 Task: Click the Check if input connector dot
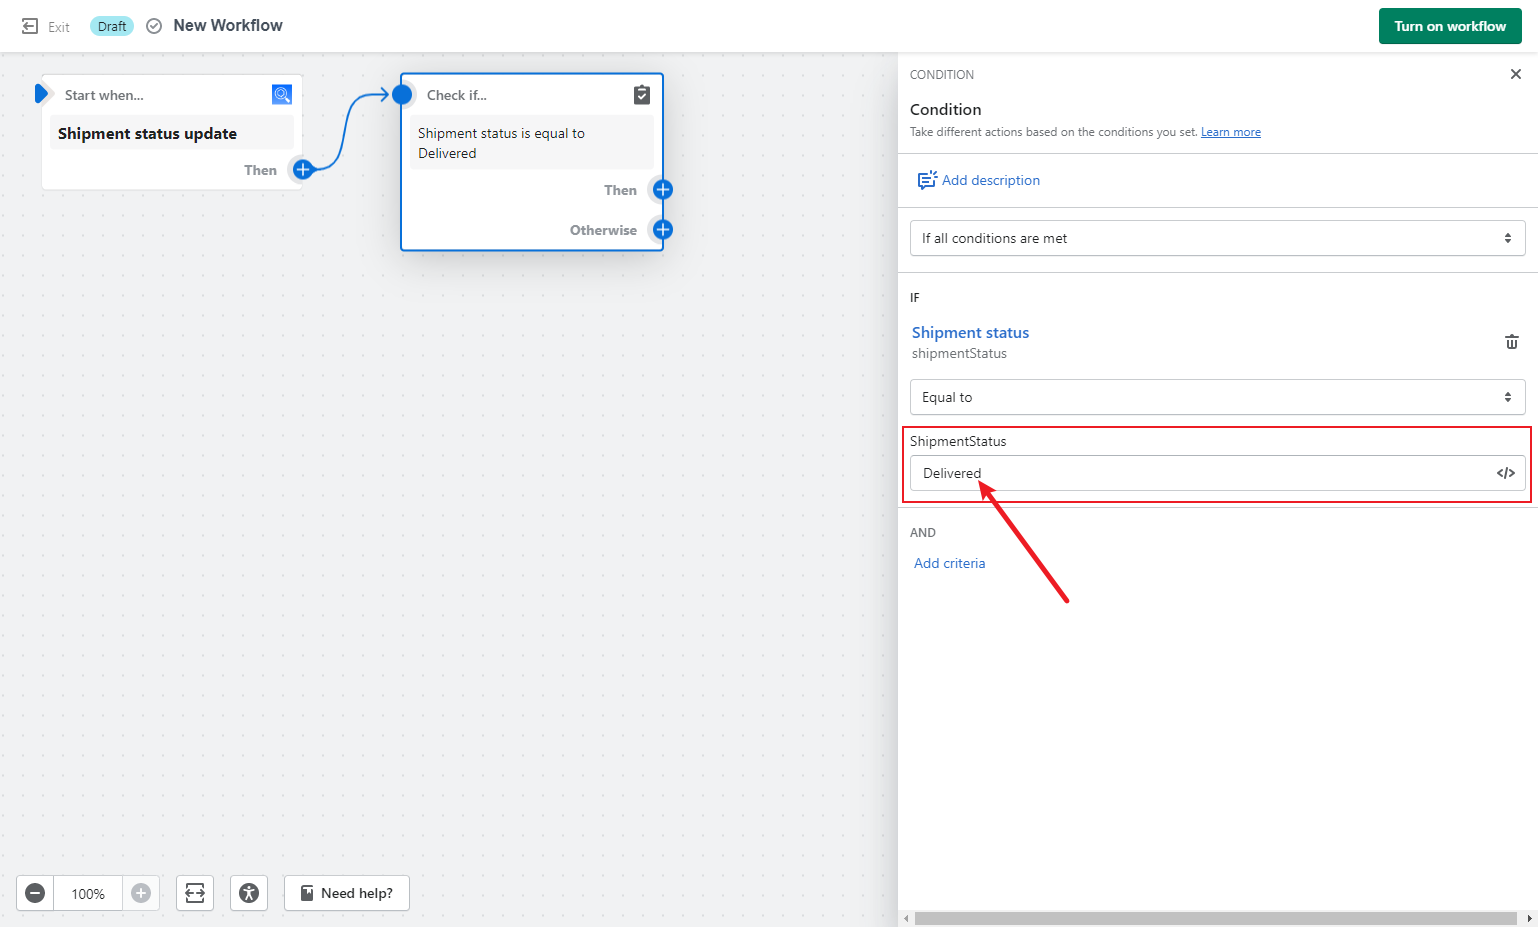click(x=402, y=95)
